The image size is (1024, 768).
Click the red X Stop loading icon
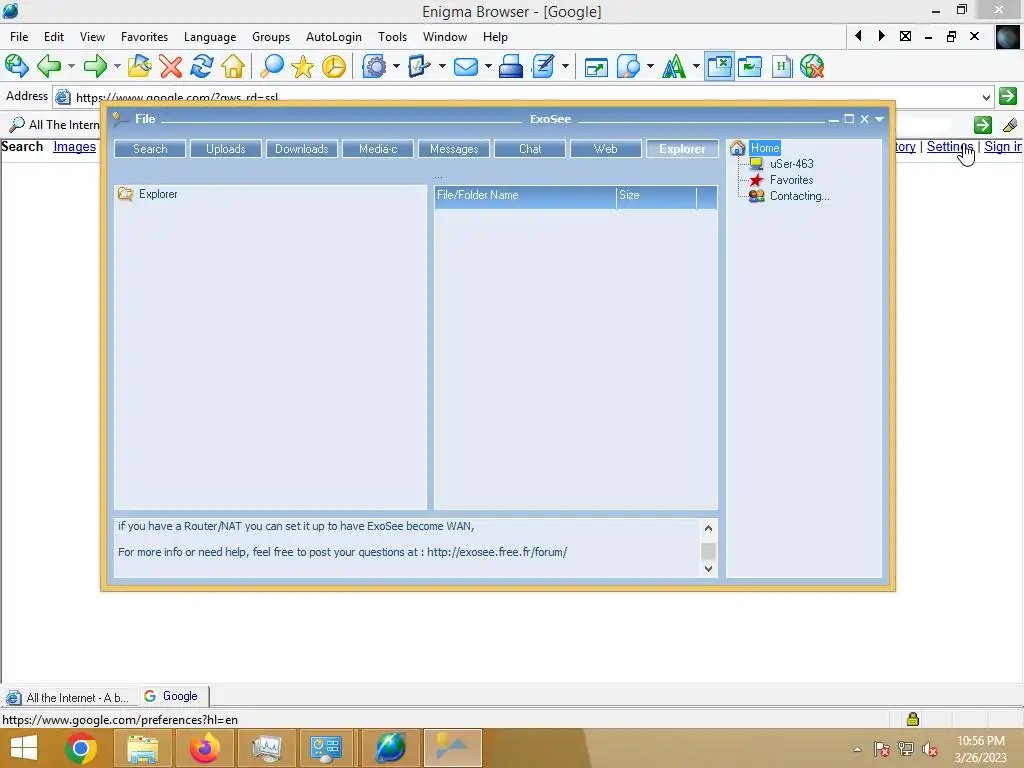pyautogui.click(x=170, y=66)
